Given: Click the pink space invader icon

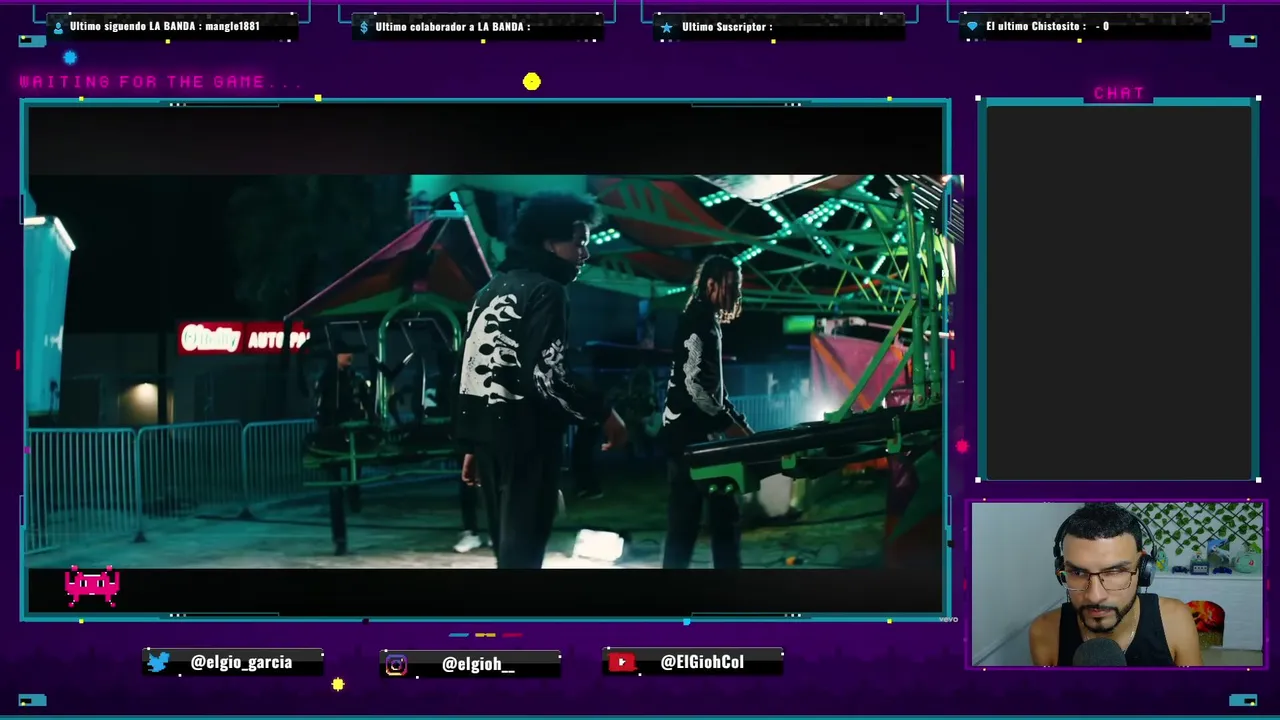Looking at the screenshot, I should [92, 586].
